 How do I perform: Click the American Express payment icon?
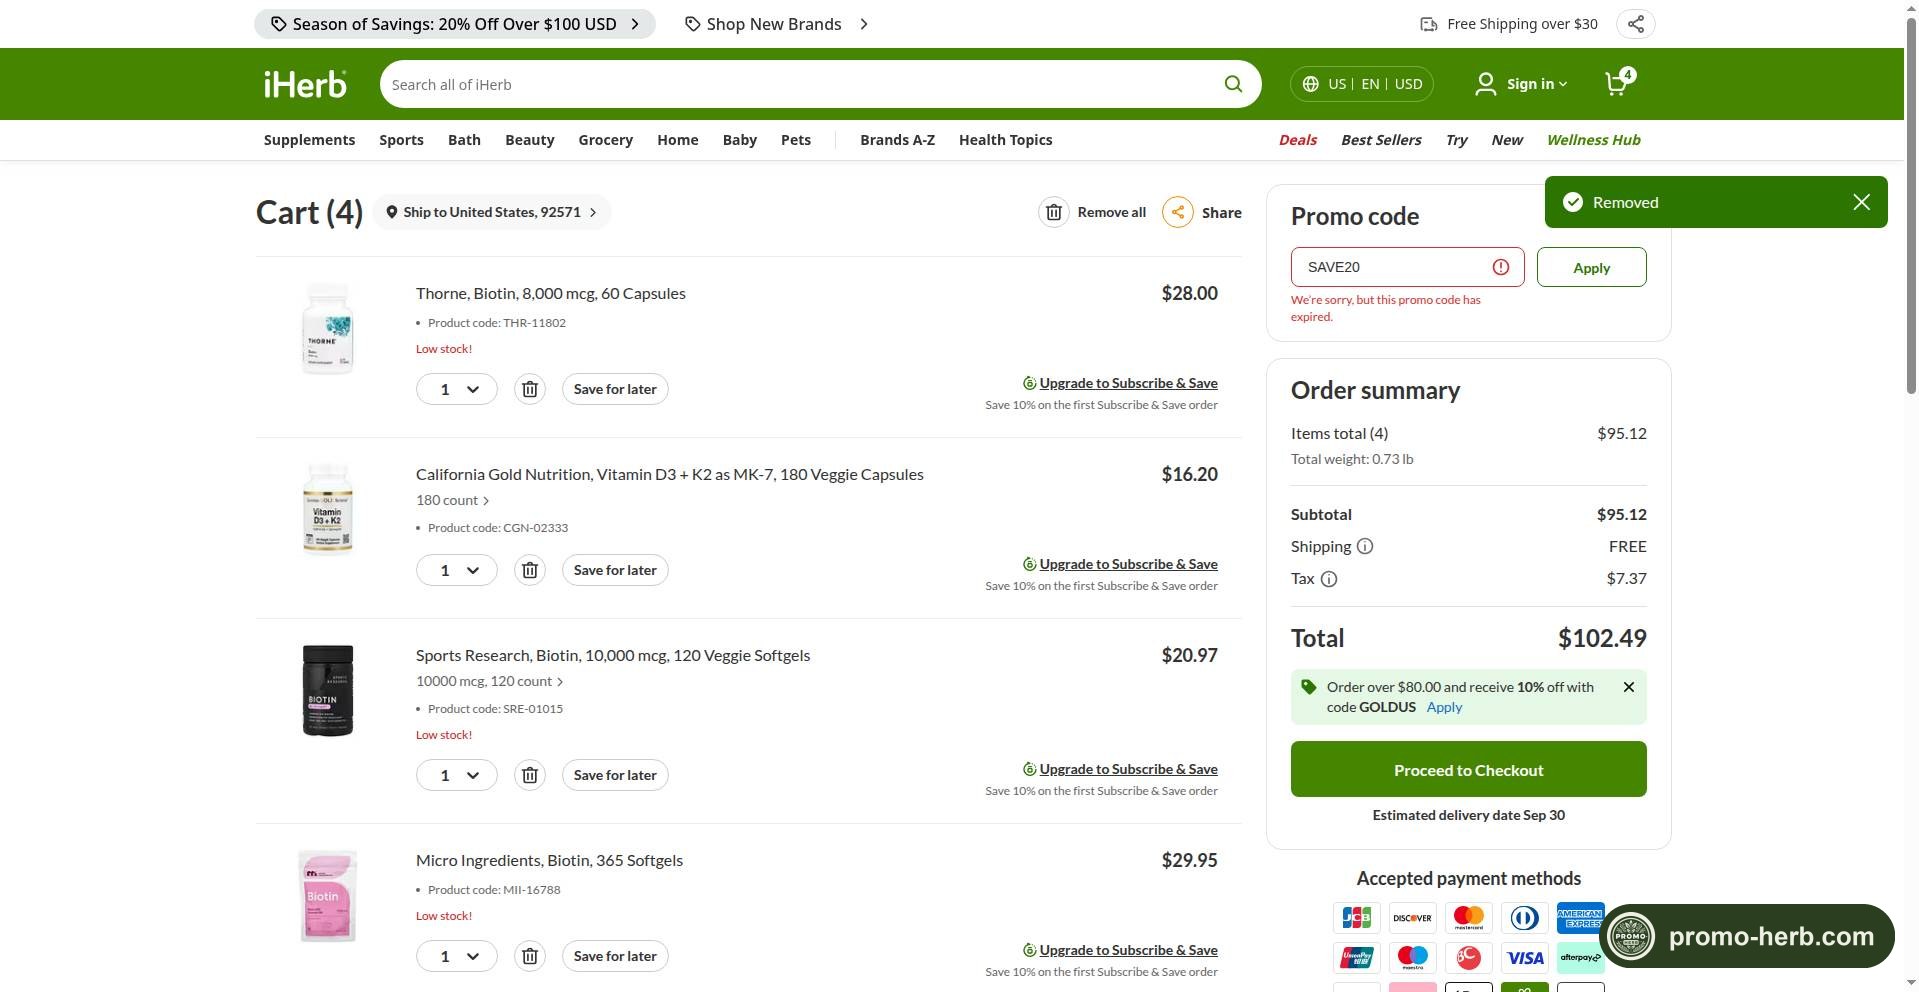click(1580, 917)
